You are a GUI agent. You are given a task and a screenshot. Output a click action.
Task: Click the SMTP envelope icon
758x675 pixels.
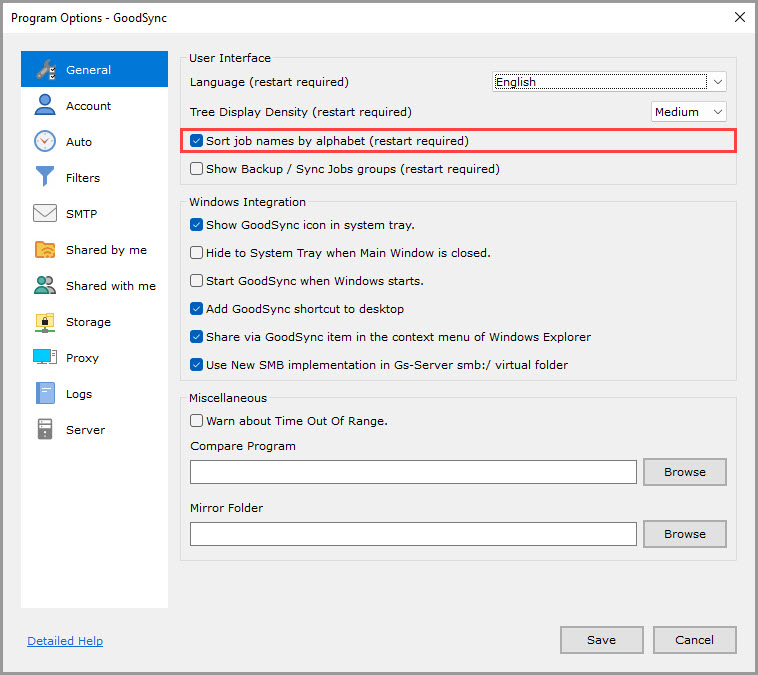click(x=45, y=213)
